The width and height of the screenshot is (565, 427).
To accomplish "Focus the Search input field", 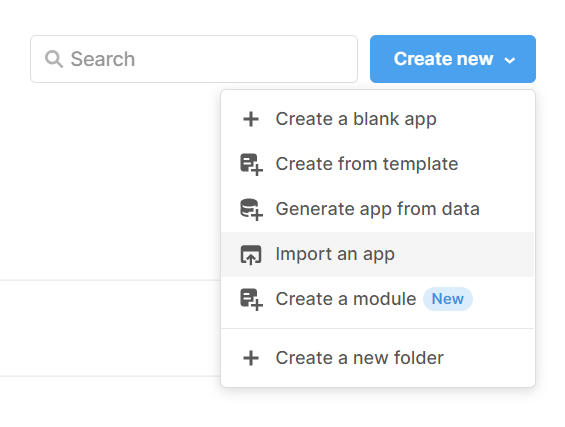I will pyautogui.click(x=194, y=59).
